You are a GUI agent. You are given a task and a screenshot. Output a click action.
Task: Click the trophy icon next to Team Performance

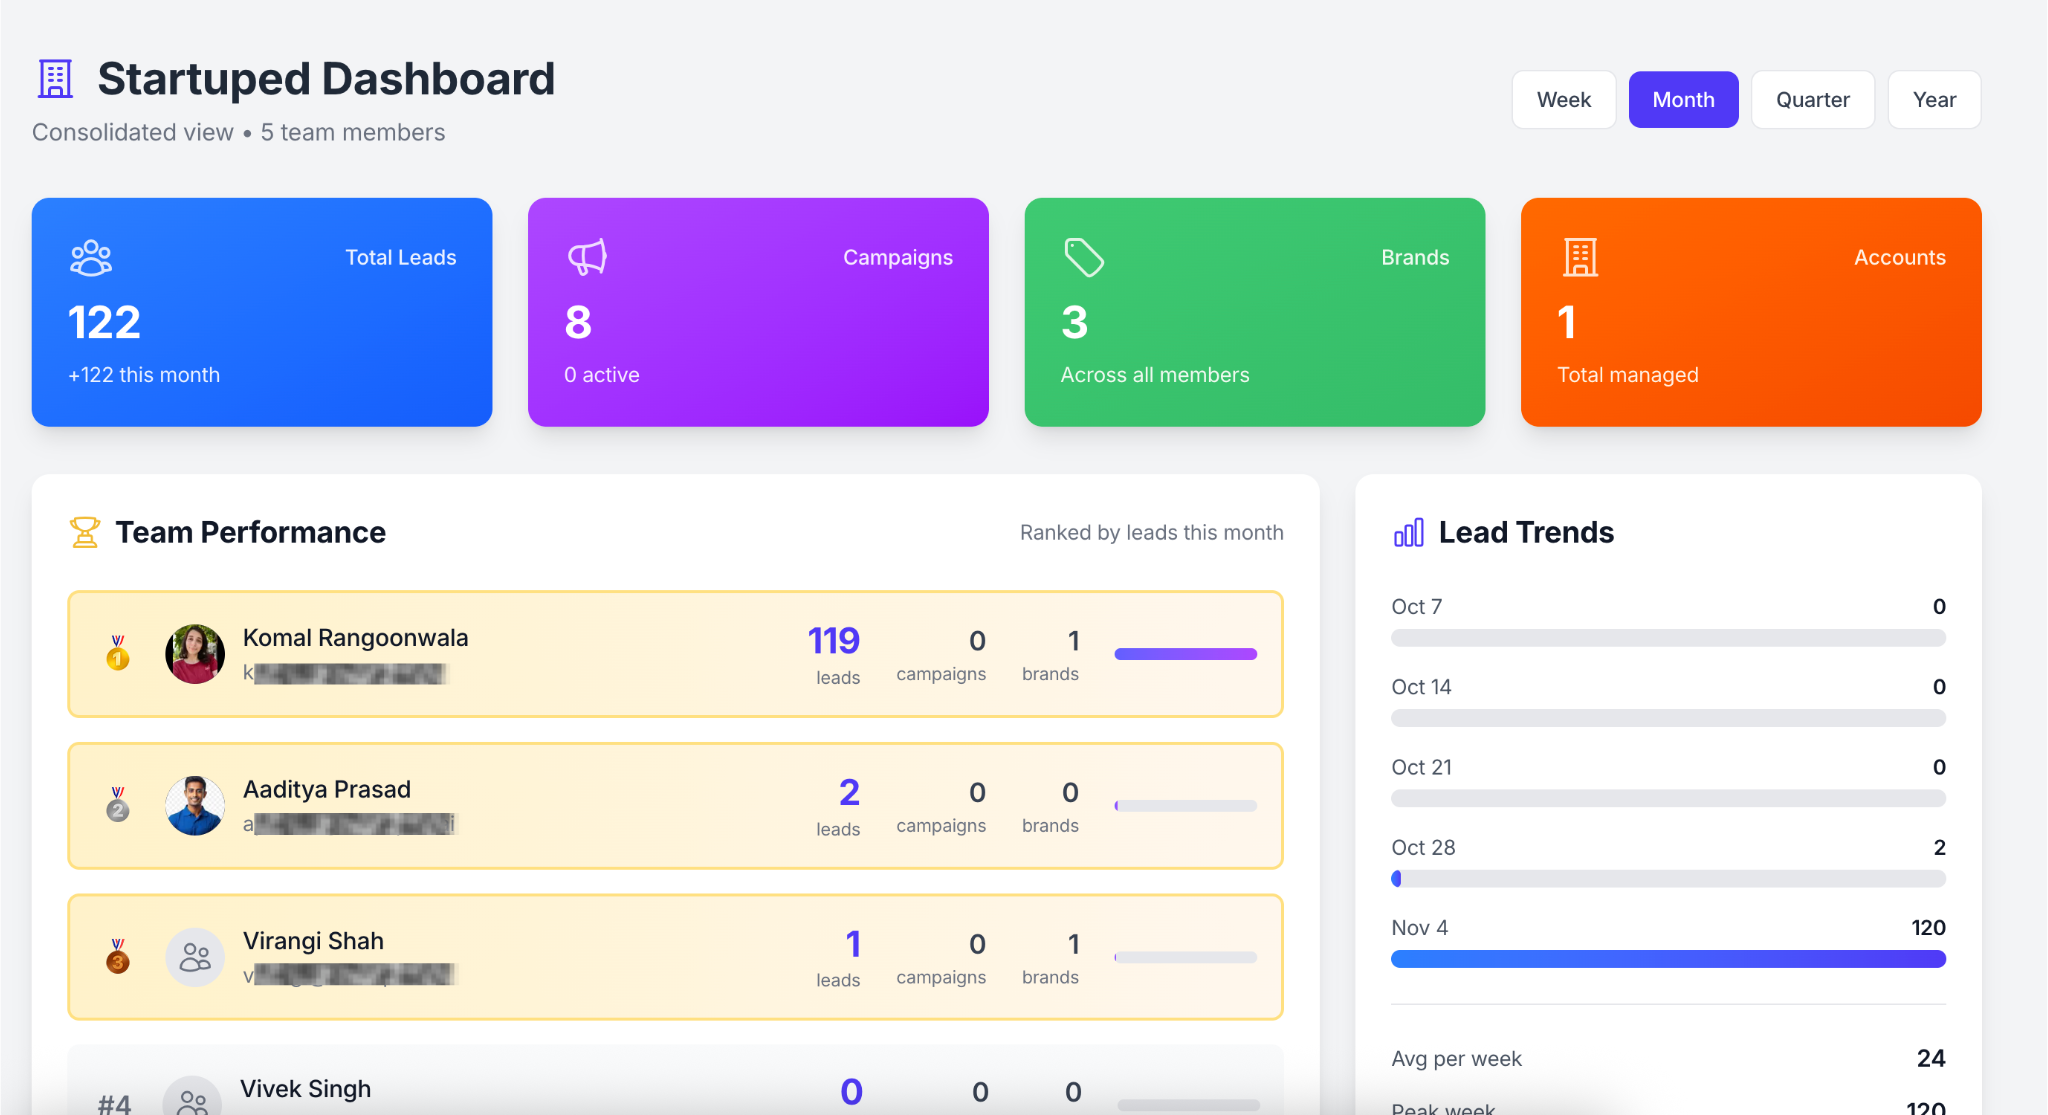(85, 532)
